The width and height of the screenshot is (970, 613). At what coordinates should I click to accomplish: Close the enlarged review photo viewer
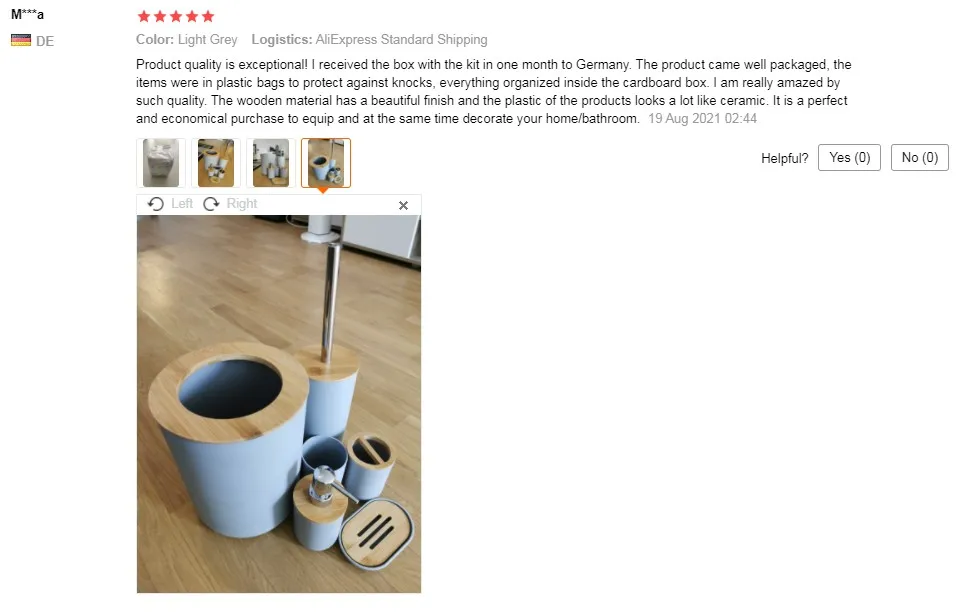[403, 205]
